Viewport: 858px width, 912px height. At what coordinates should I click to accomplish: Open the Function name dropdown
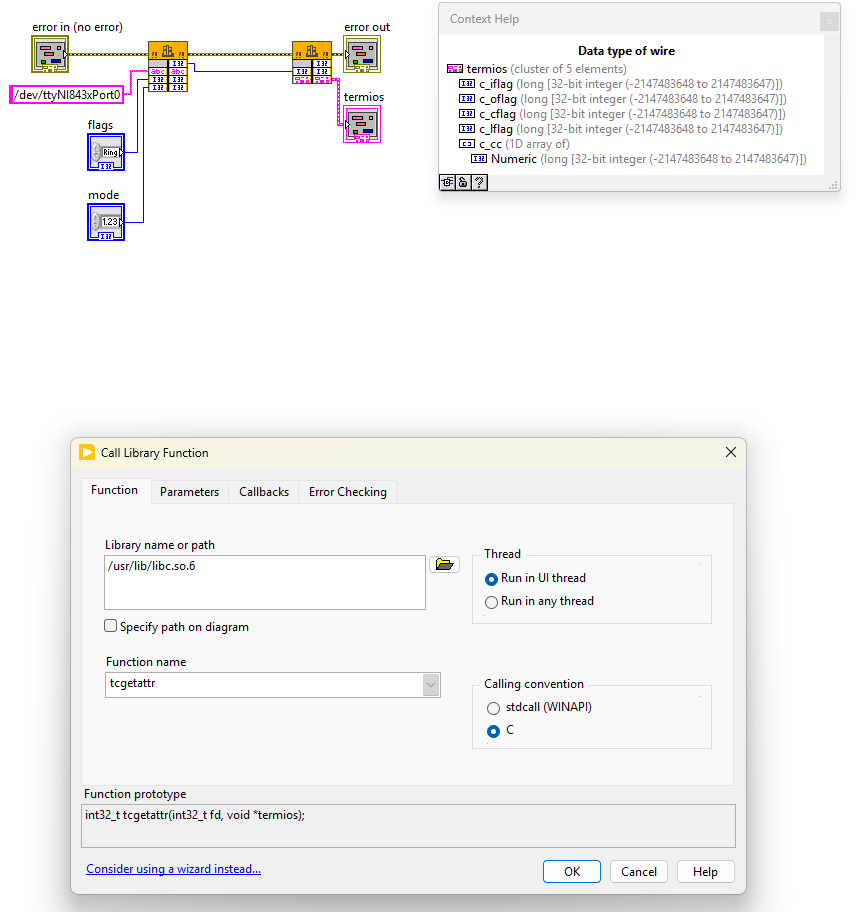click(430, 684)
